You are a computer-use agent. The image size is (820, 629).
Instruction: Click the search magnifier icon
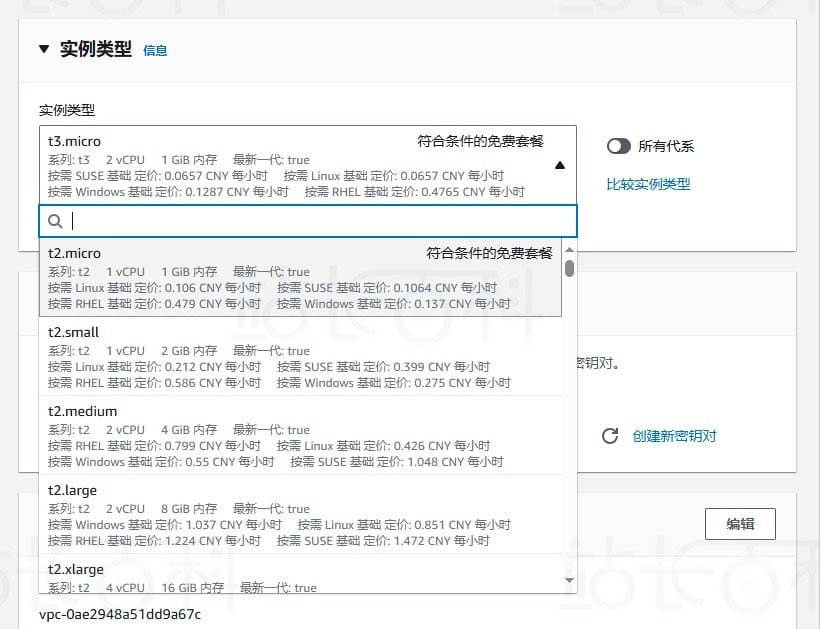point(55,220)
